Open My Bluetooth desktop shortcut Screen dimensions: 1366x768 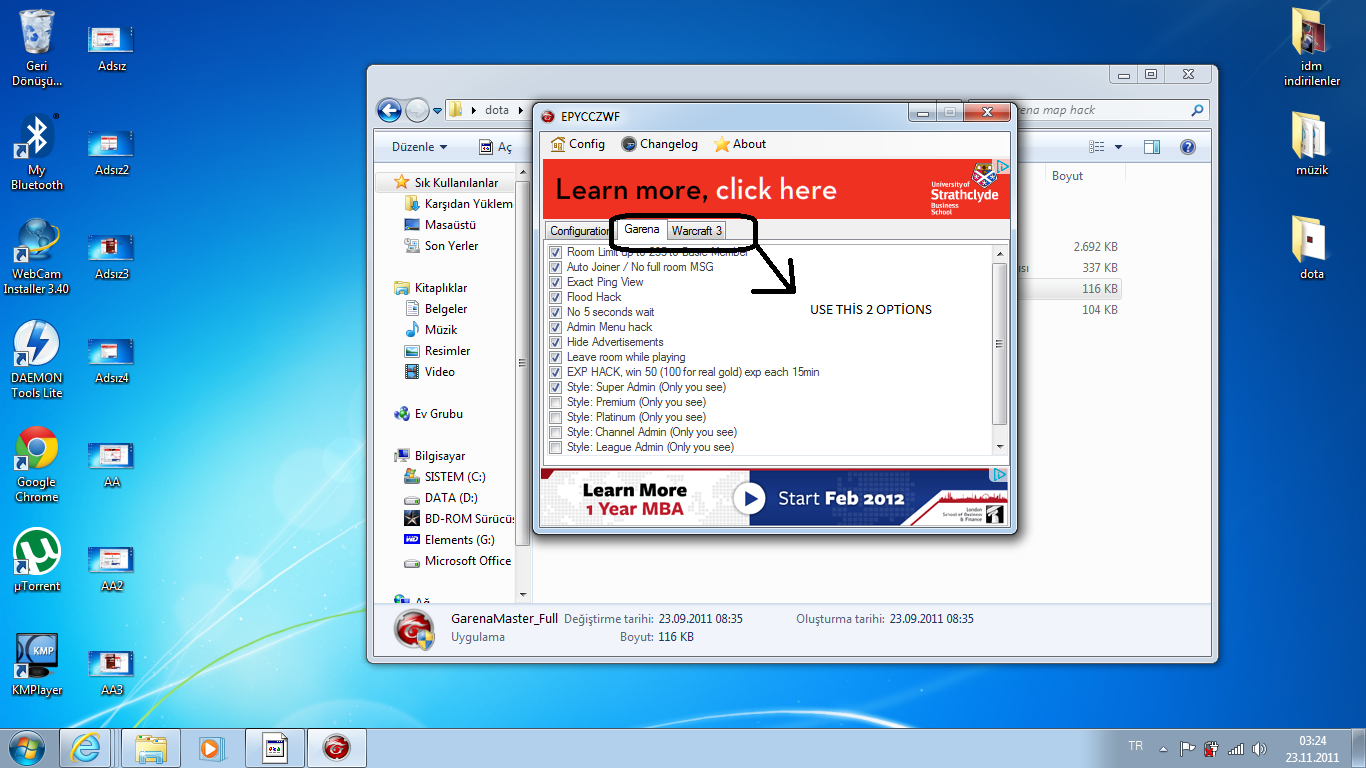[37, 151]
